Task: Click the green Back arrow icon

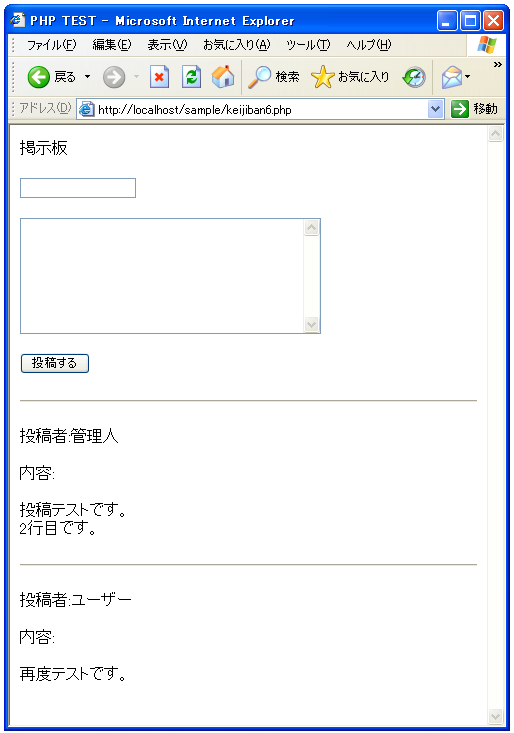Action: 38,77
